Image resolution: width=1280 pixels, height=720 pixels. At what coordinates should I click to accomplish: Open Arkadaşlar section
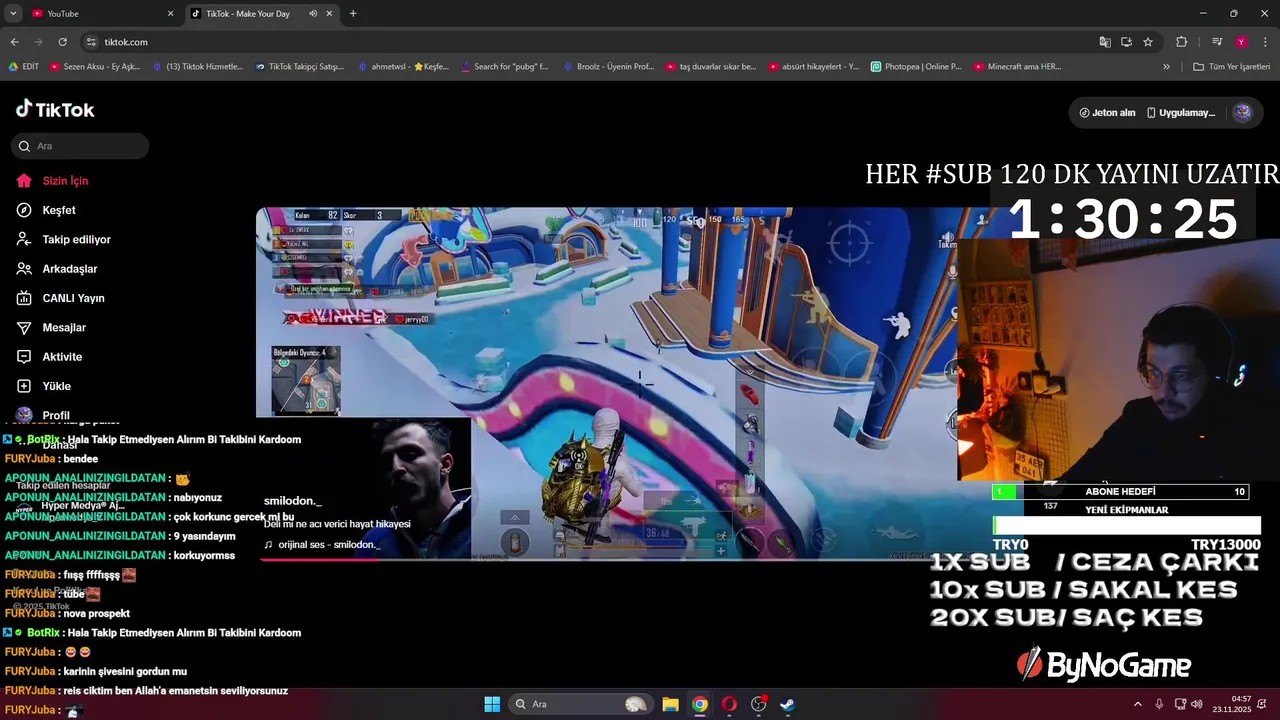[69, 269]
